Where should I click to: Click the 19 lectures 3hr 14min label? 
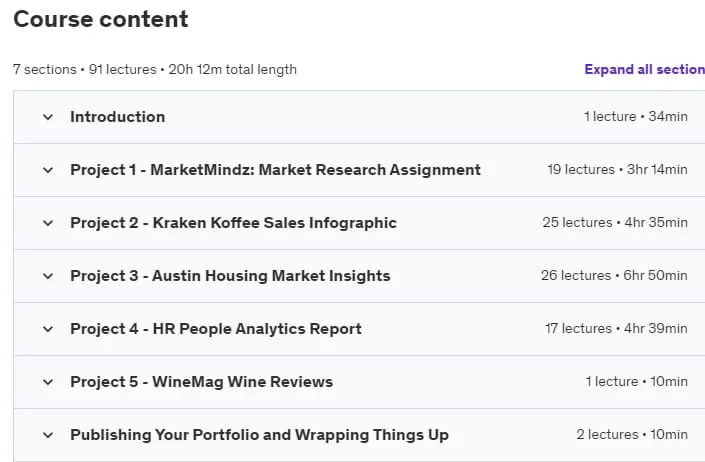[617, 169]
